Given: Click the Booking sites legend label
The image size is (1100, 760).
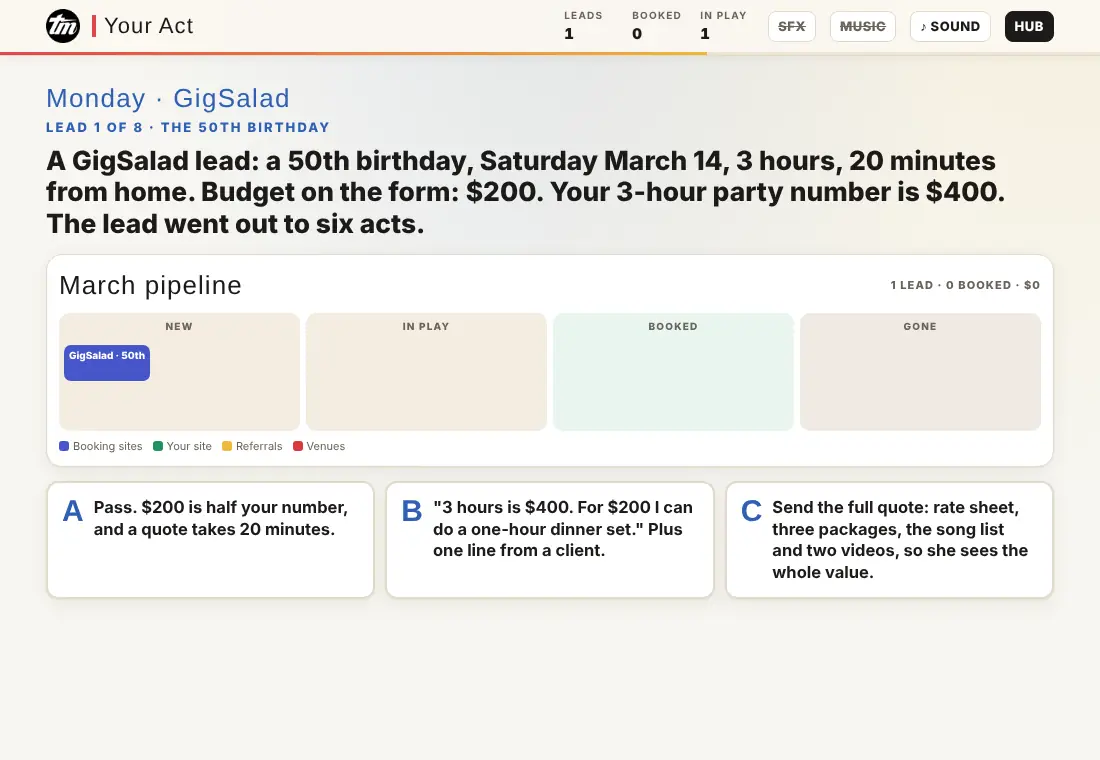Looking at the screenshot, I should 107,446.
